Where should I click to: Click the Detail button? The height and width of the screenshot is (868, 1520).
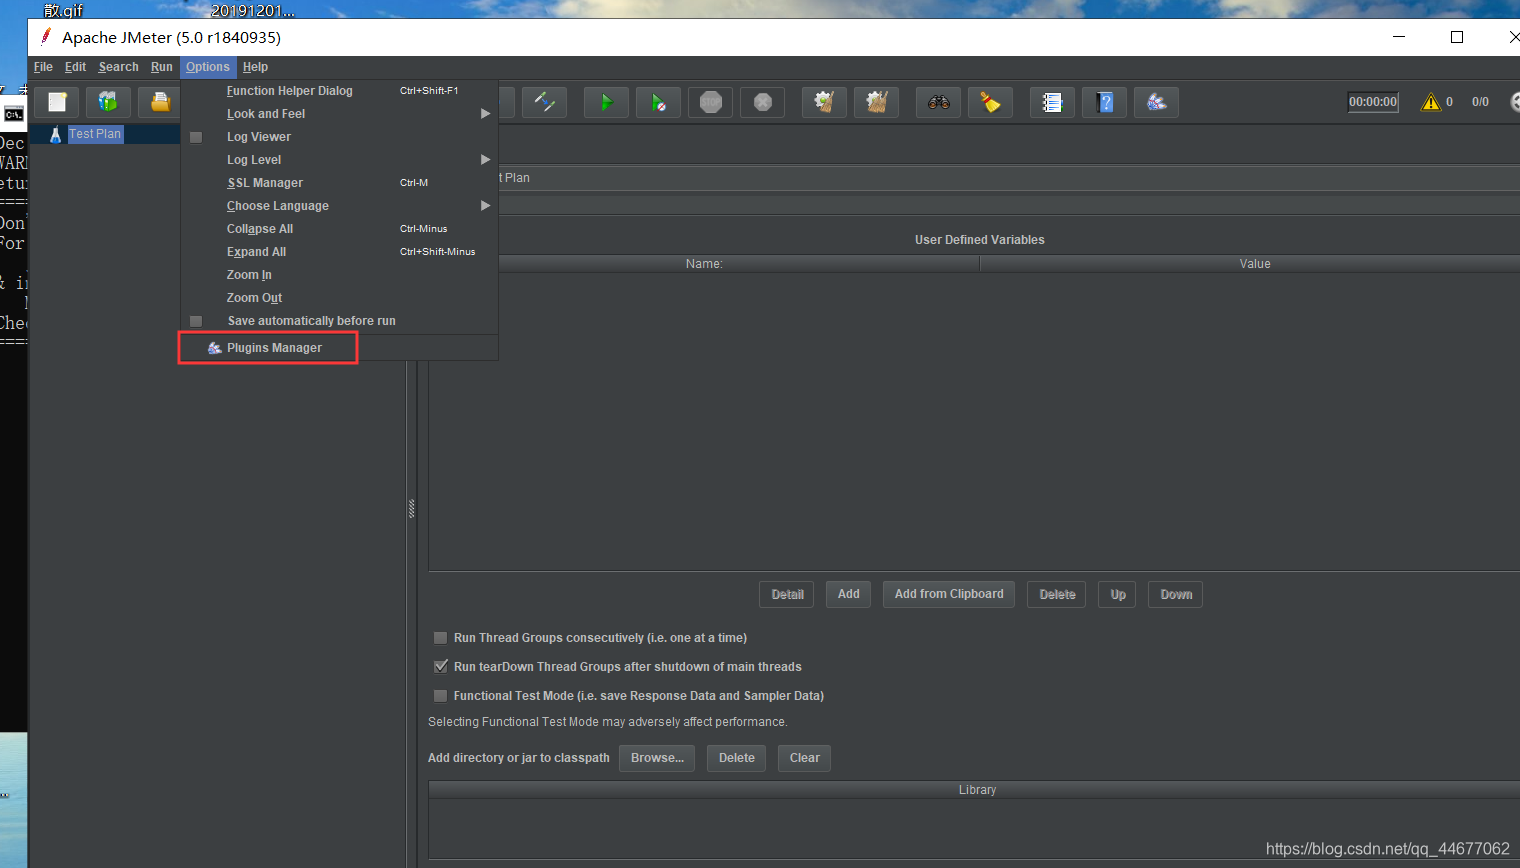coord(787,595)
